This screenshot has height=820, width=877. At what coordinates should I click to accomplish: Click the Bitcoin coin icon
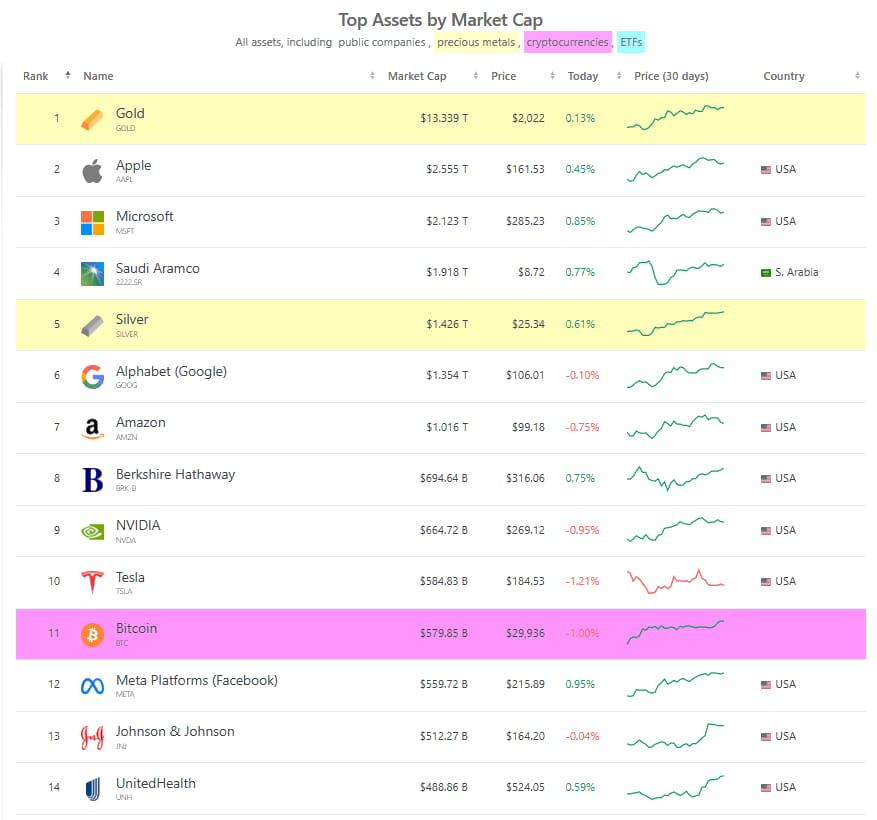pyautogui.click(x=91, y=634)
